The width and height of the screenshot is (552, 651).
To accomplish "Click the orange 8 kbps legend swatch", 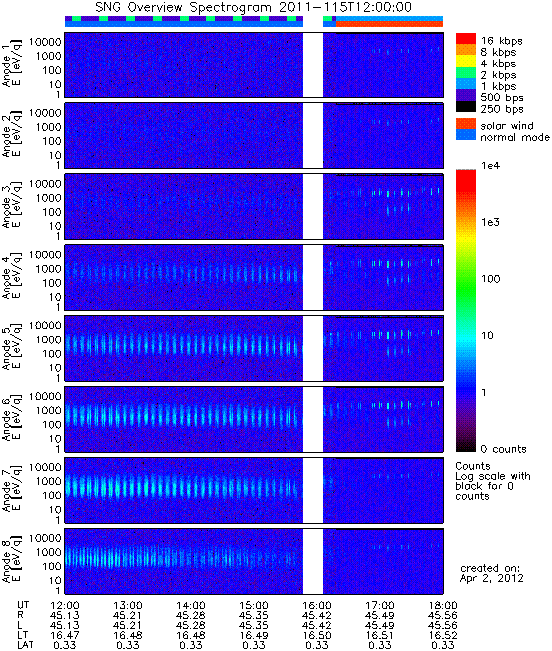I will pyautogui.click(x=466, y=50).
